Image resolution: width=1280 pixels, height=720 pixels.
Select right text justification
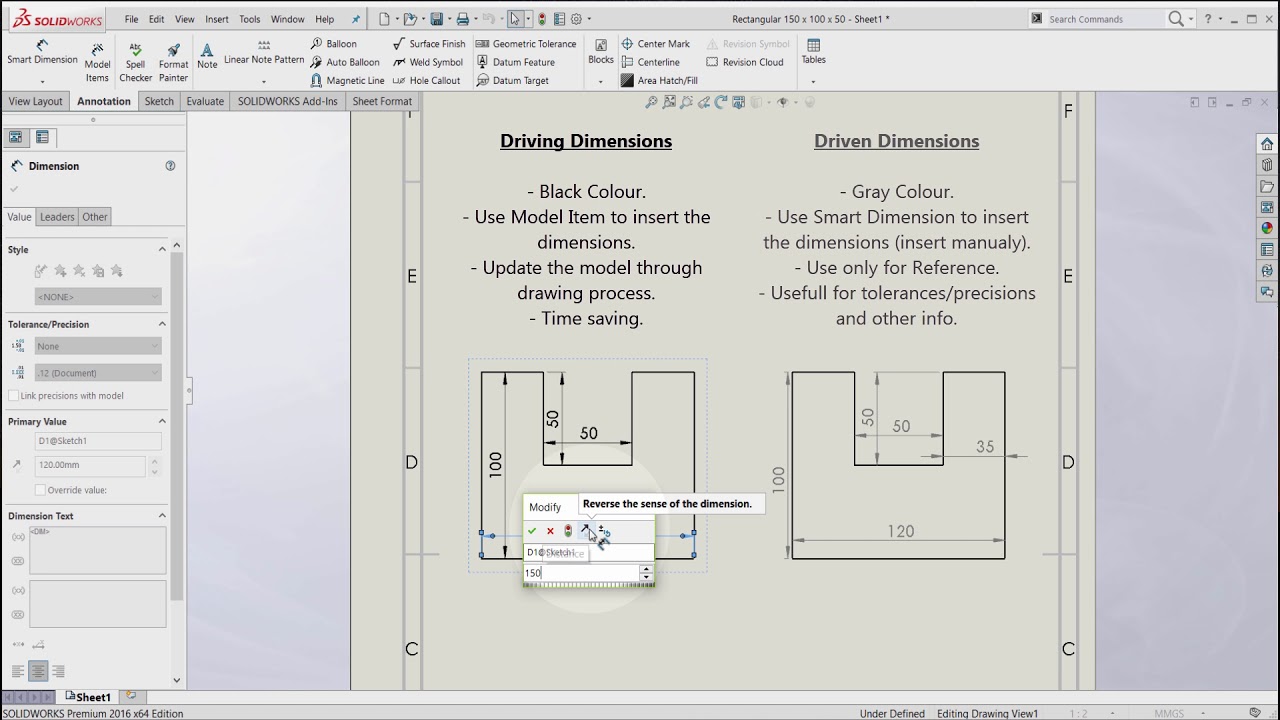58,671
